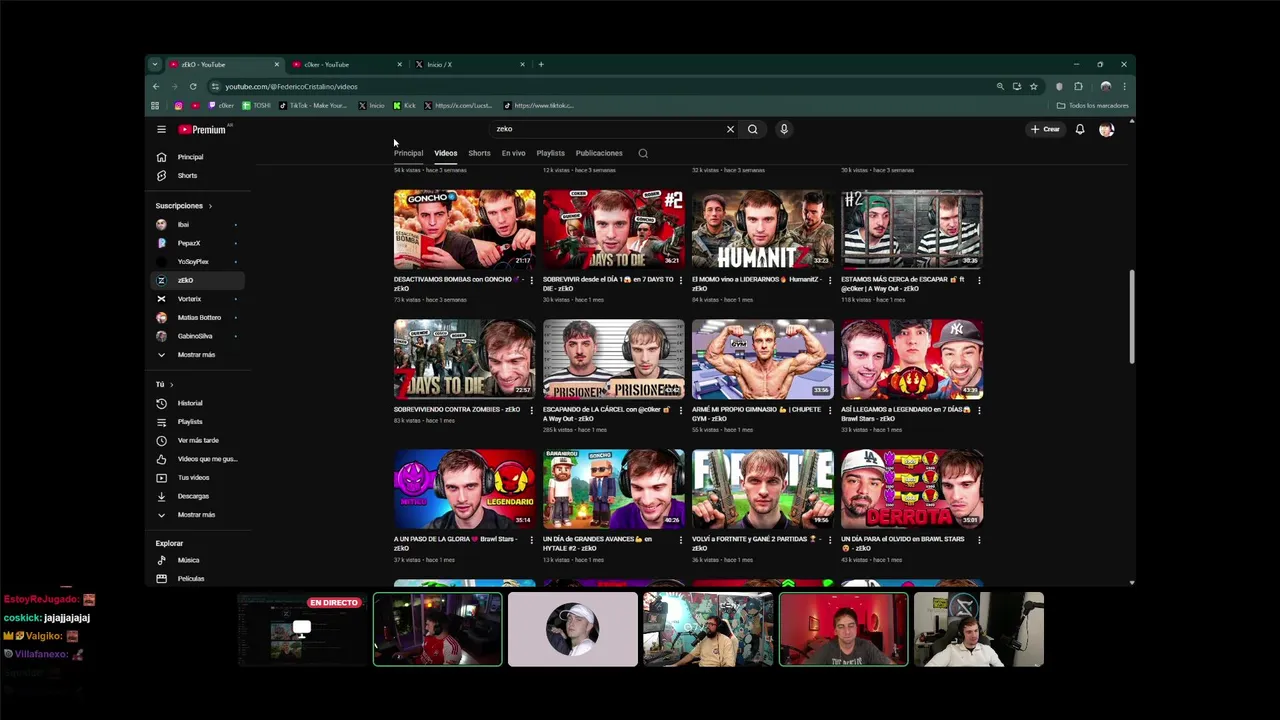Open Historial from the sidebar

pos(190,403)
